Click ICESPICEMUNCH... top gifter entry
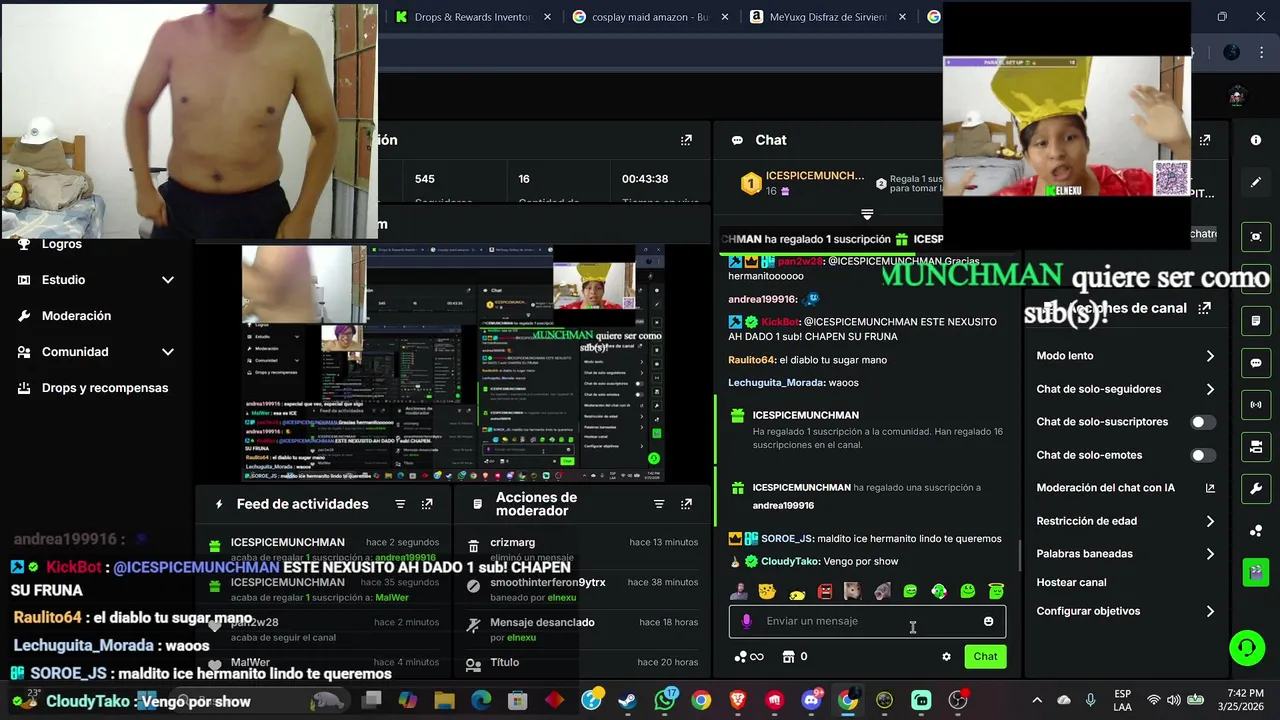This screenshot has width=1280, height=720. pos(802,183)
